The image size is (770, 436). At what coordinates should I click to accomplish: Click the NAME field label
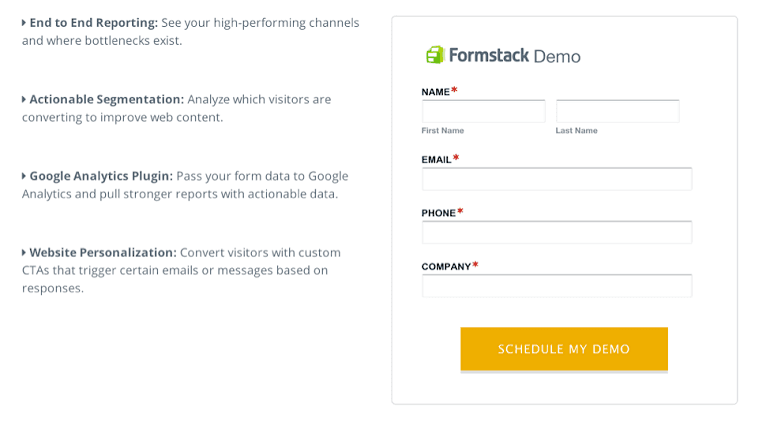436,92
